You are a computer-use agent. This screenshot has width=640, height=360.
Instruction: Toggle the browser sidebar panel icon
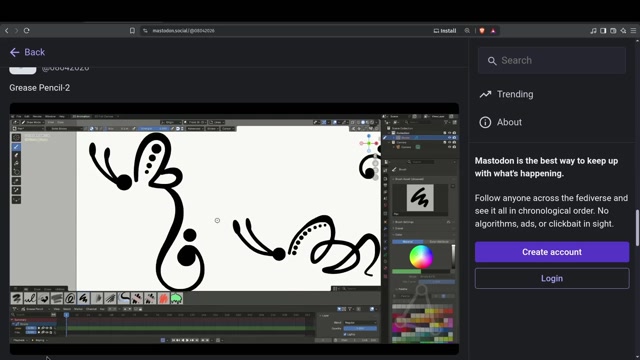pyautogui.click(x=603, y=31)
